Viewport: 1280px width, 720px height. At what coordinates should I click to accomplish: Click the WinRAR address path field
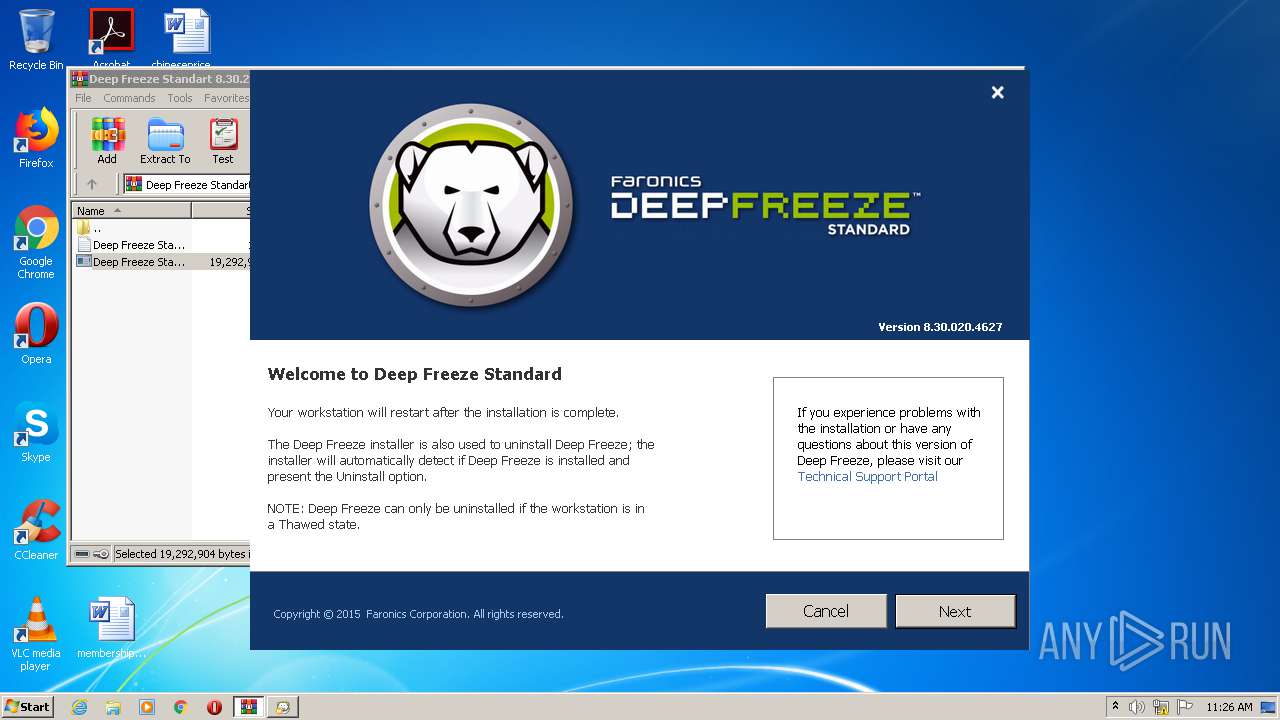pyautogui.click(x=187, y=184)
